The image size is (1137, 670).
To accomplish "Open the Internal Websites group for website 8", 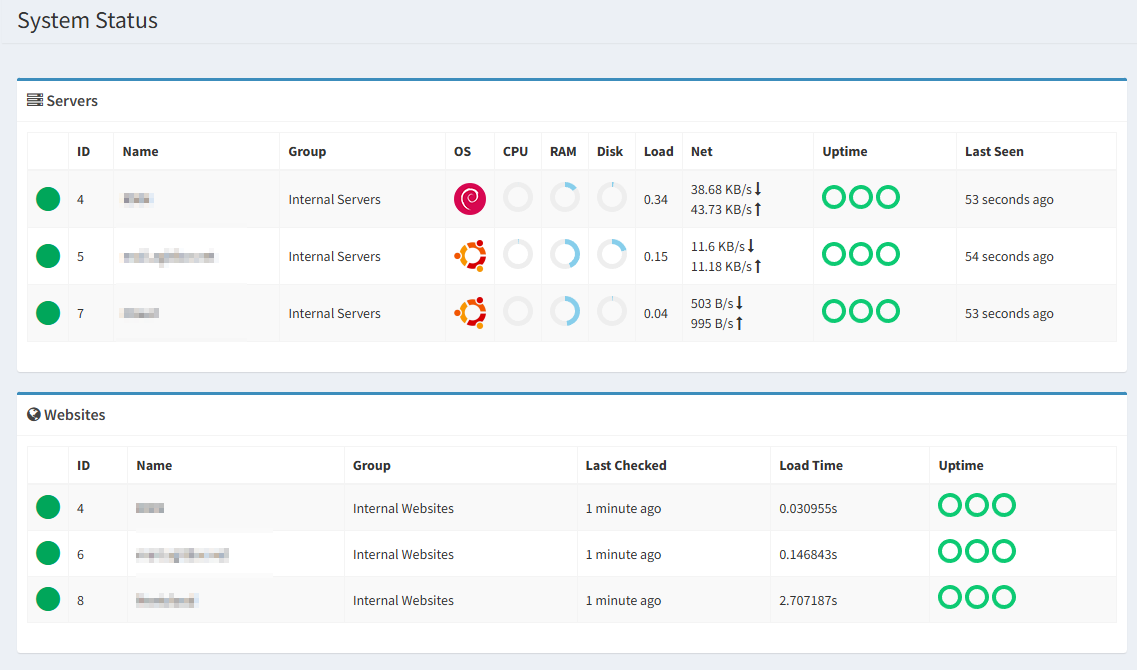I will tap(403, 599).
